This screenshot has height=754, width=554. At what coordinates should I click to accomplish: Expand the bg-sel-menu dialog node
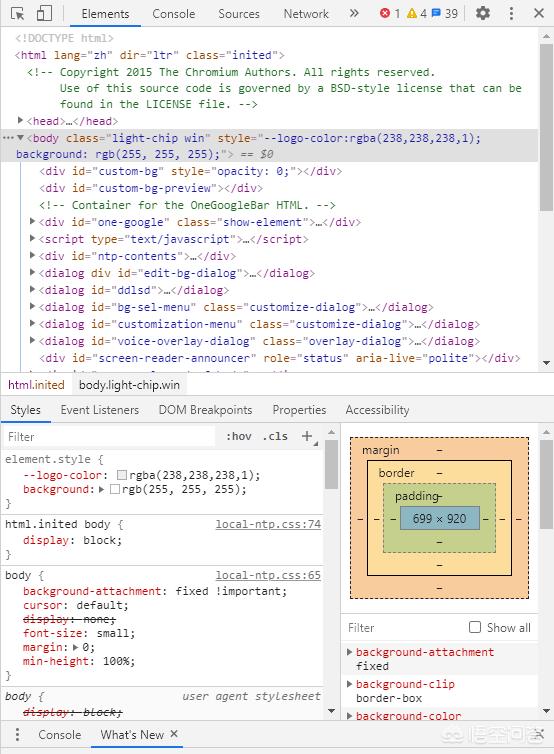(x=33, y=306)
